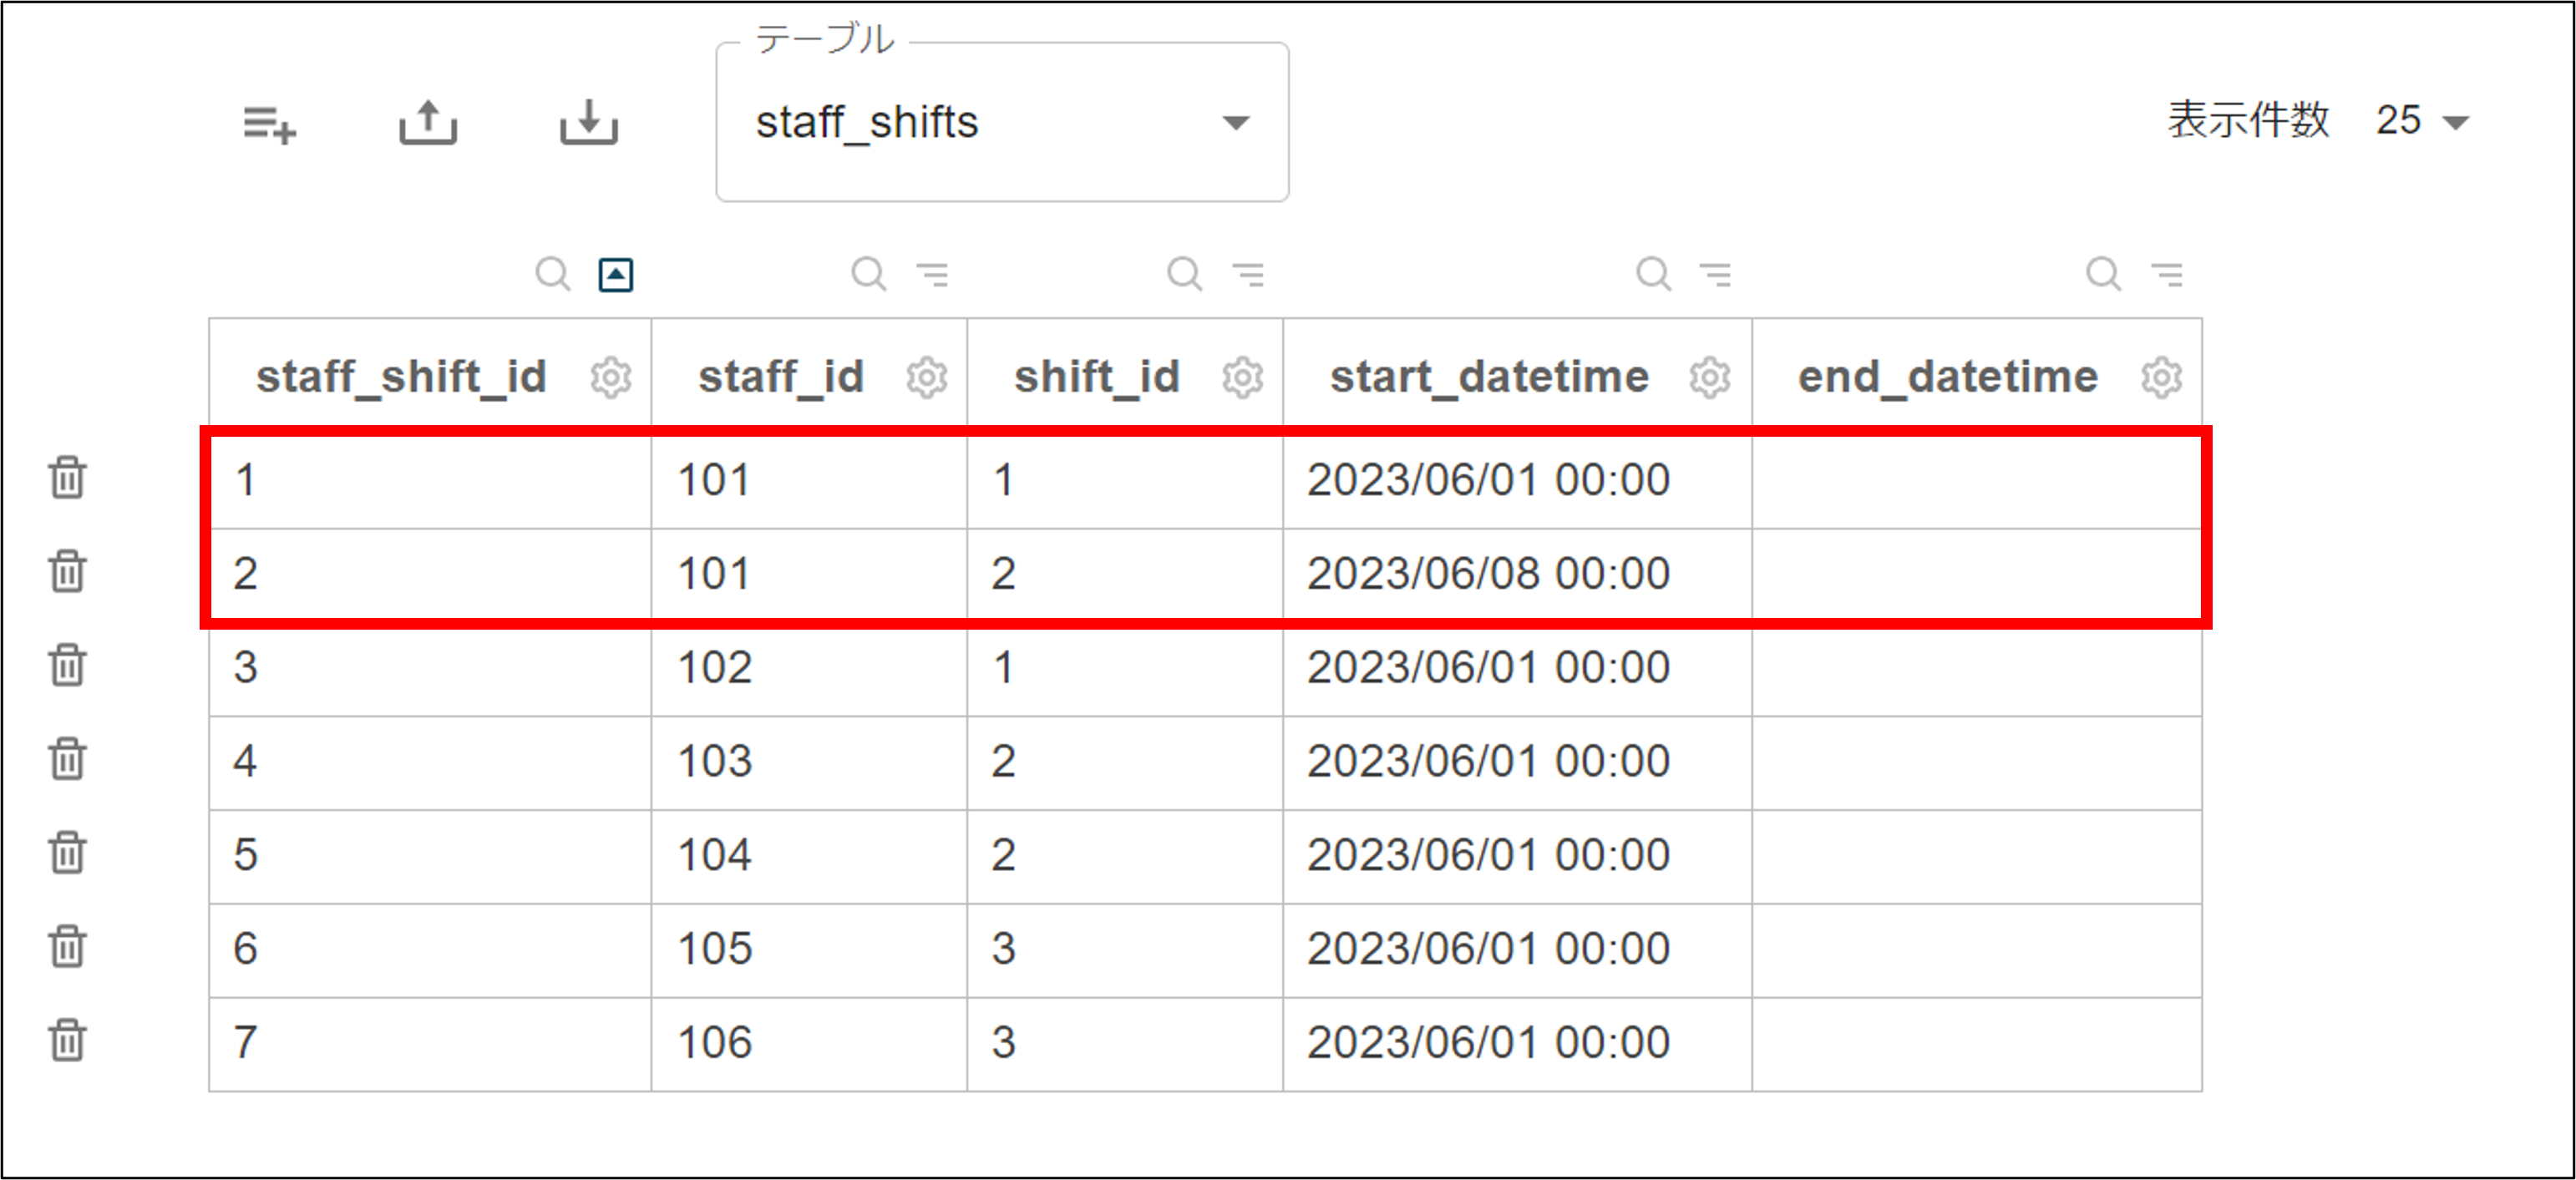Click start_datetime cell in row 3

tap(1517, 669)
